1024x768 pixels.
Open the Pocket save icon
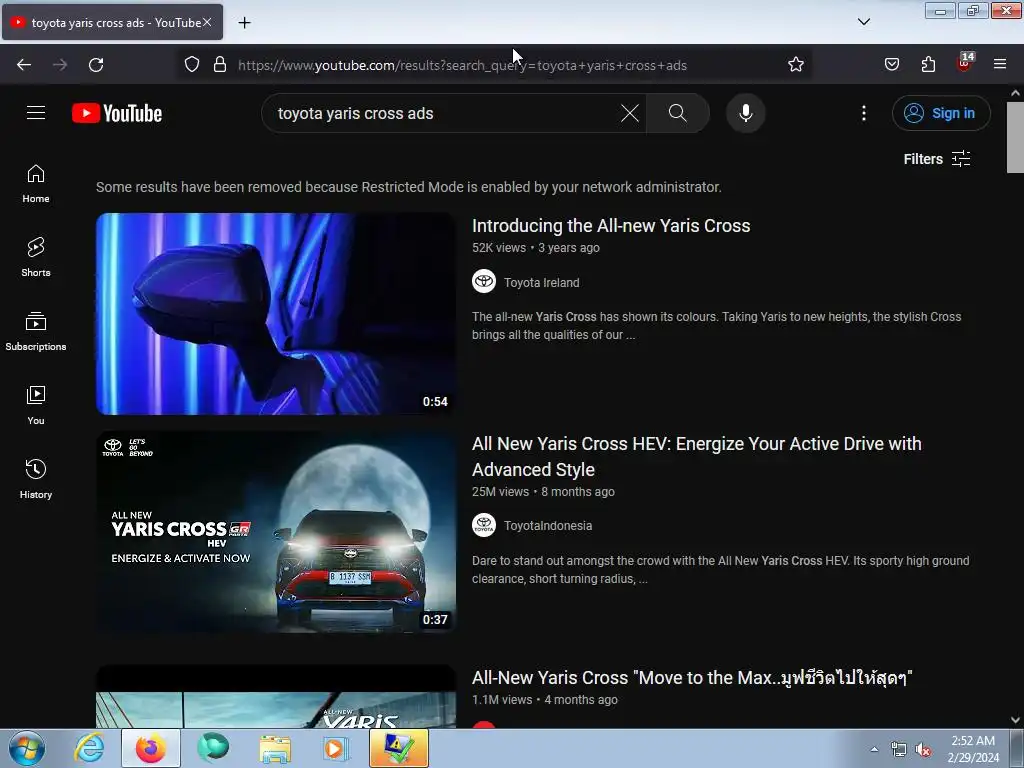891,65
